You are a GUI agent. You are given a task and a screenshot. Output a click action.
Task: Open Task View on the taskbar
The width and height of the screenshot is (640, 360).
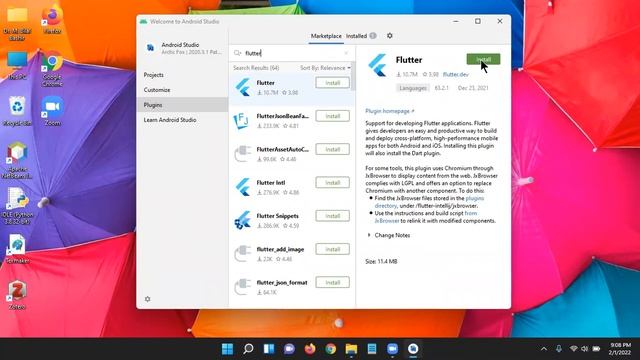click(269, 349)
